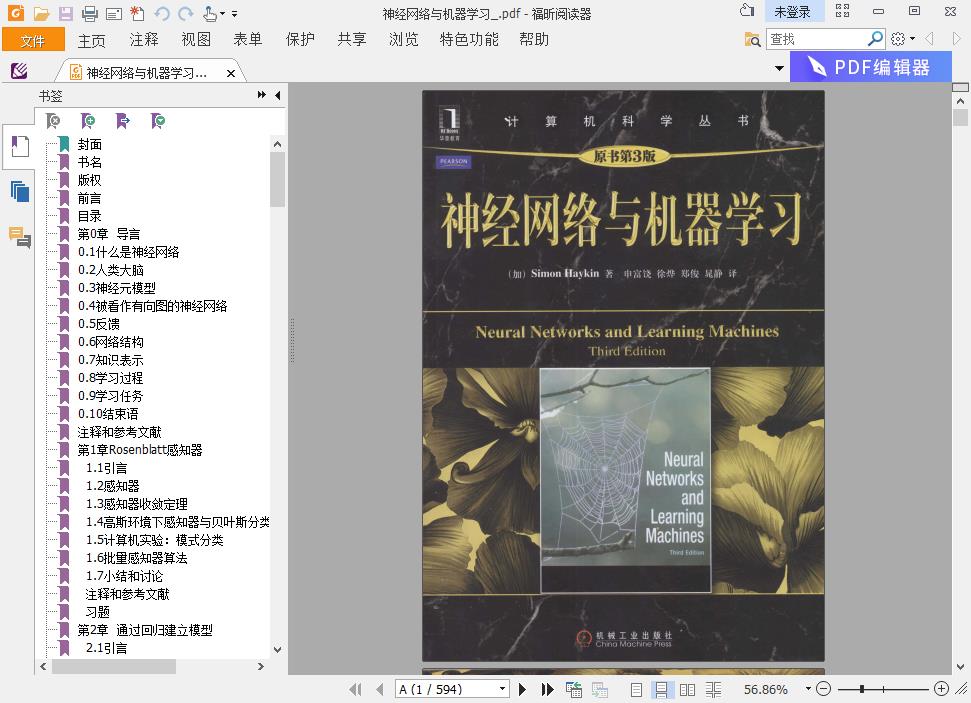Add a new bookmark with the plus bookmark icon
This screenshot has width=971, height=703.
click(x=88, y=121)
